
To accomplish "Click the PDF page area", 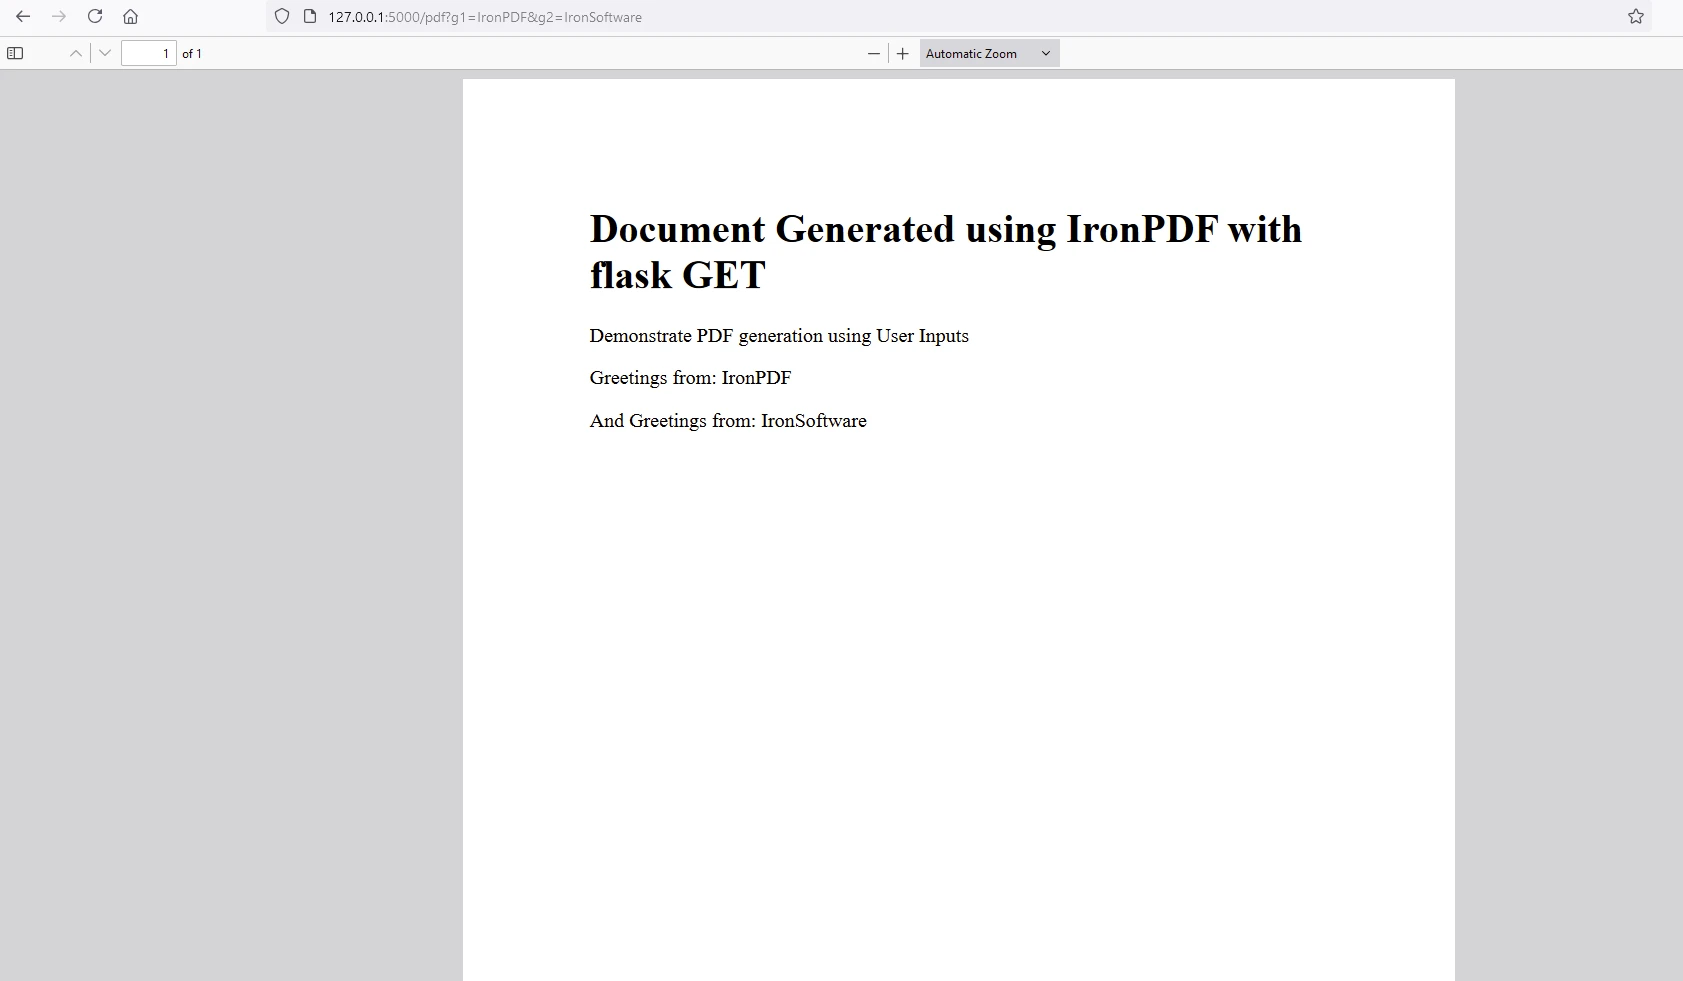I will 958,650.
